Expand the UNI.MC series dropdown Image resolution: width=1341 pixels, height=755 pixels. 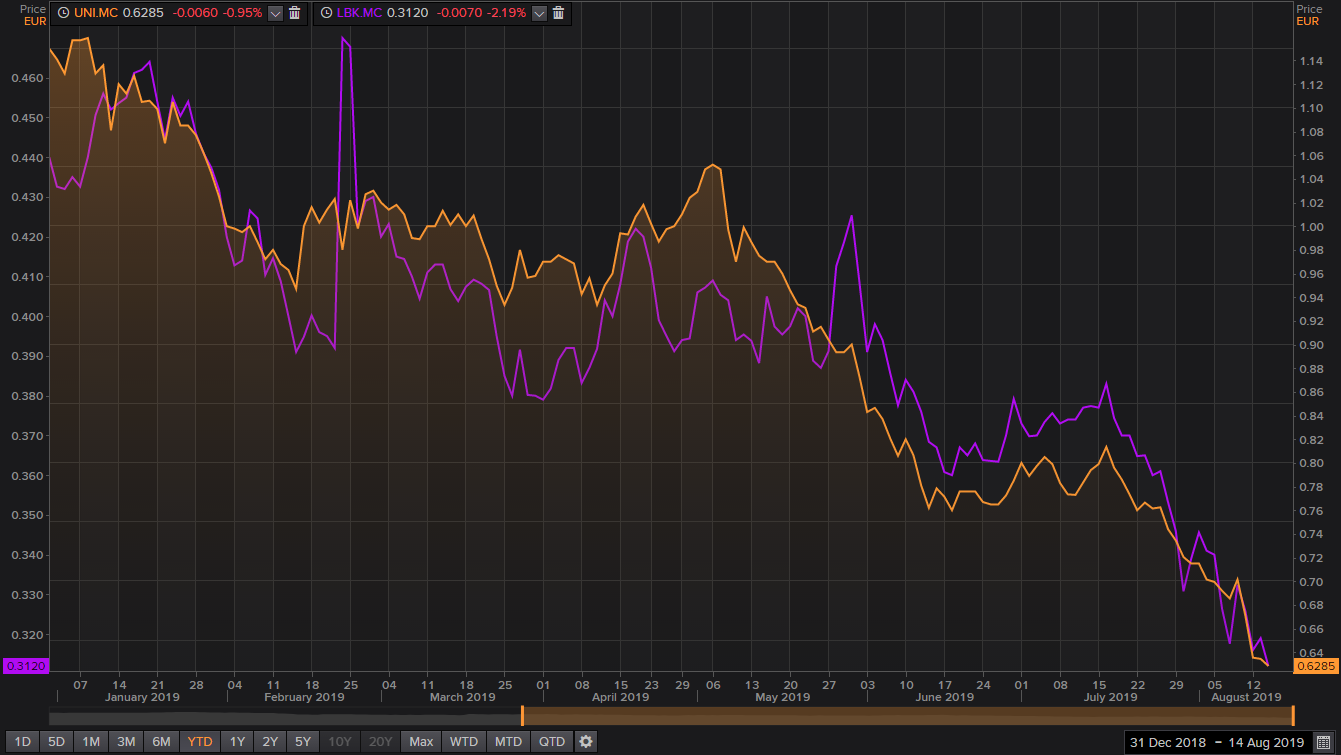tap(275, 13)
